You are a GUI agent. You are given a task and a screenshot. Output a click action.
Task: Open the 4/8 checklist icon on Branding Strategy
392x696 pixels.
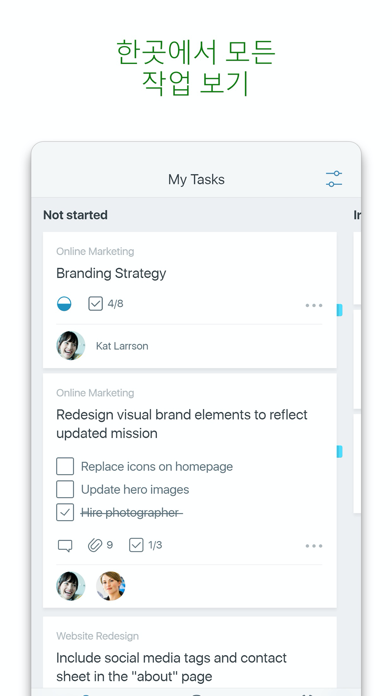(95, 304)
